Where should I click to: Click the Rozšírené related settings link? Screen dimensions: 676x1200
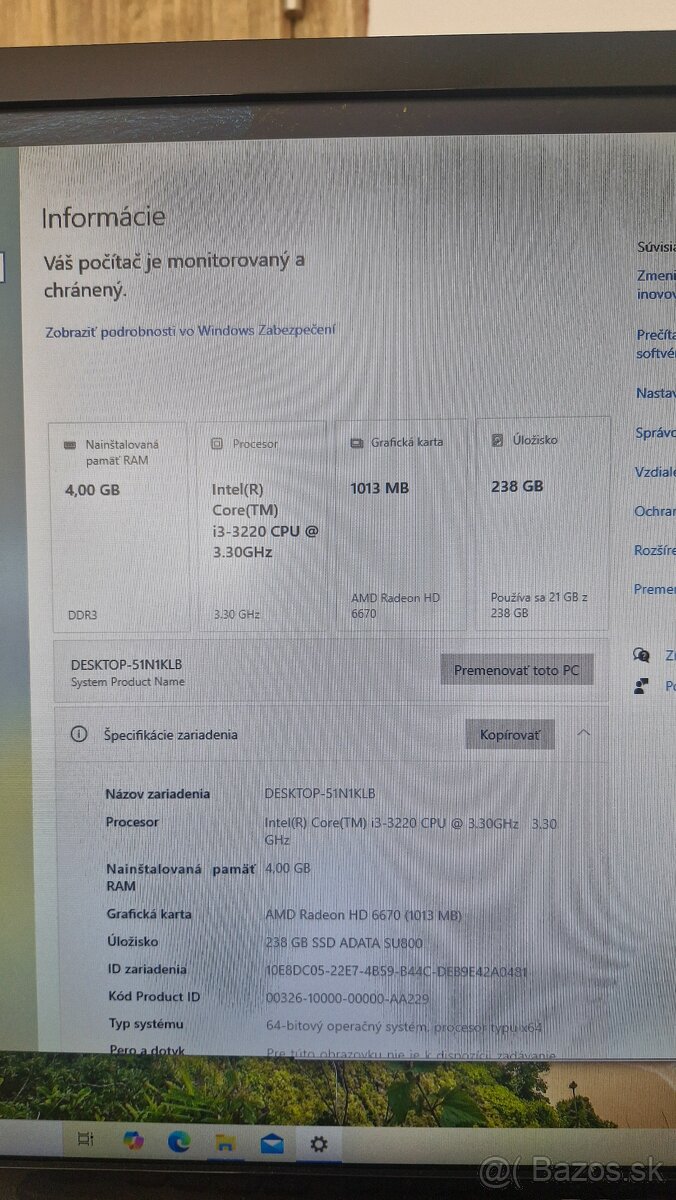[655, 550]
